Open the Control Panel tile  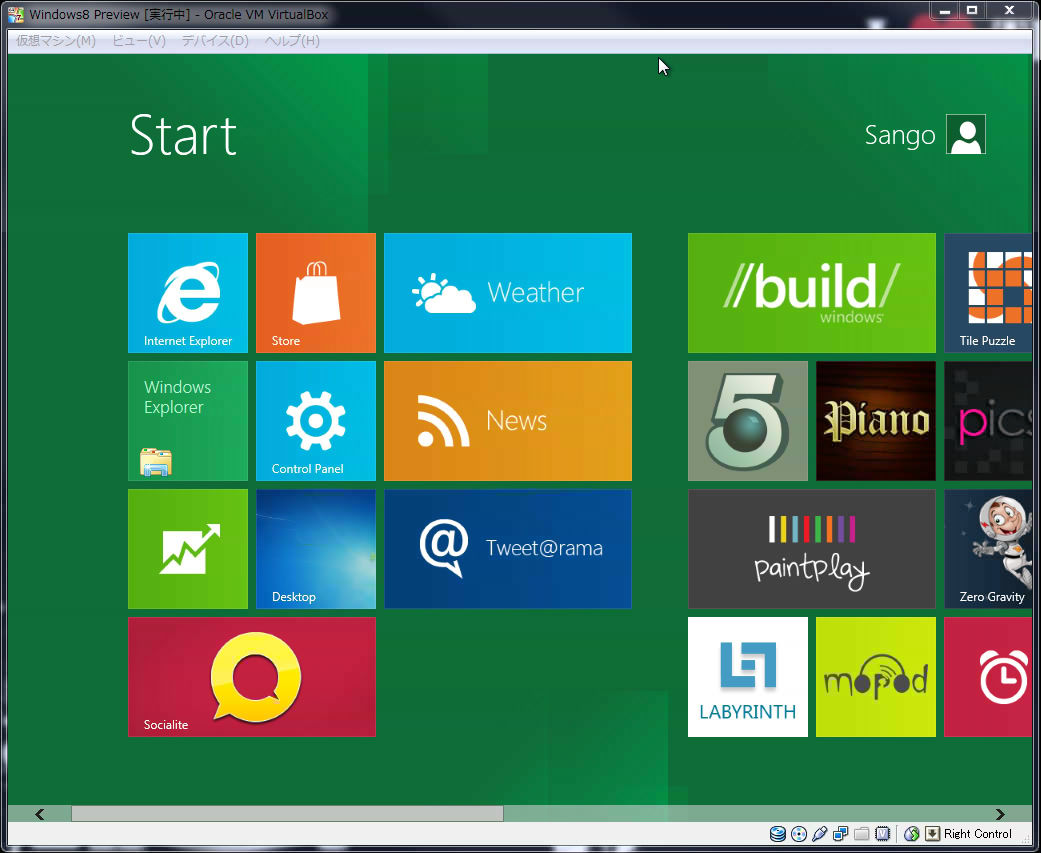(316, 421)
